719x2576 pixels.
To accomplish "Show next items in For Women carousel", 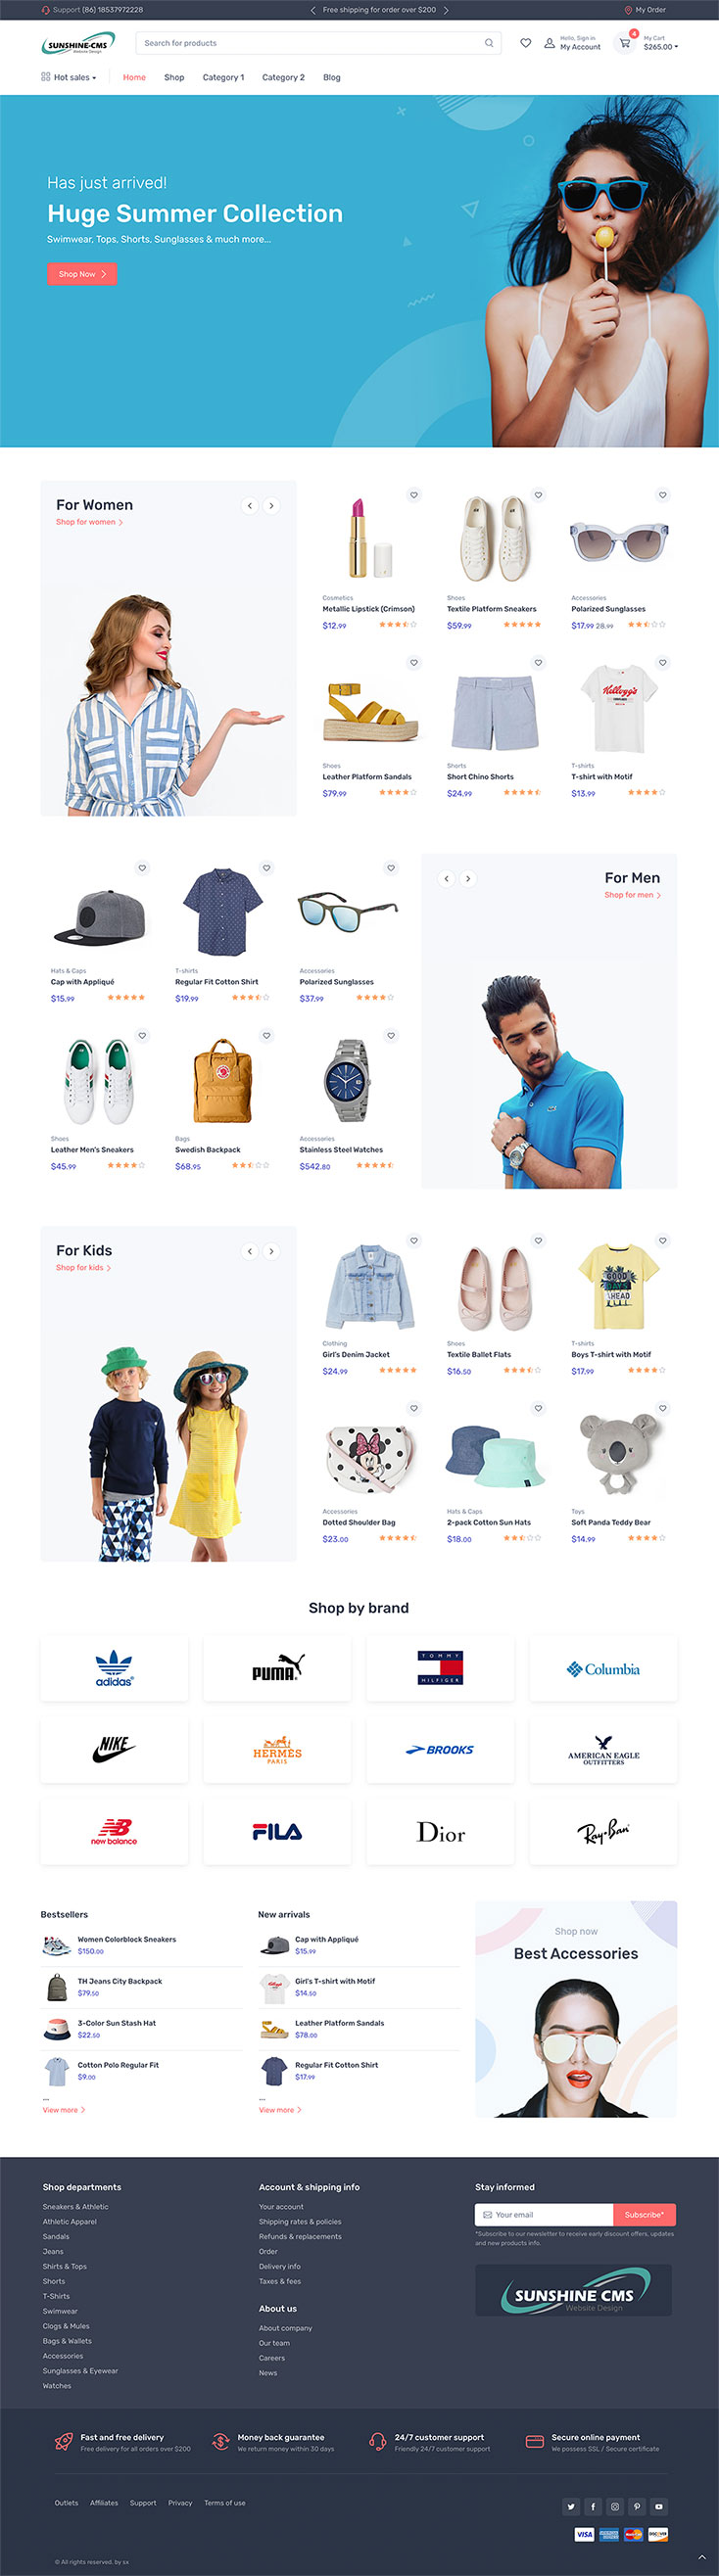I will click(x=271, y=505).
